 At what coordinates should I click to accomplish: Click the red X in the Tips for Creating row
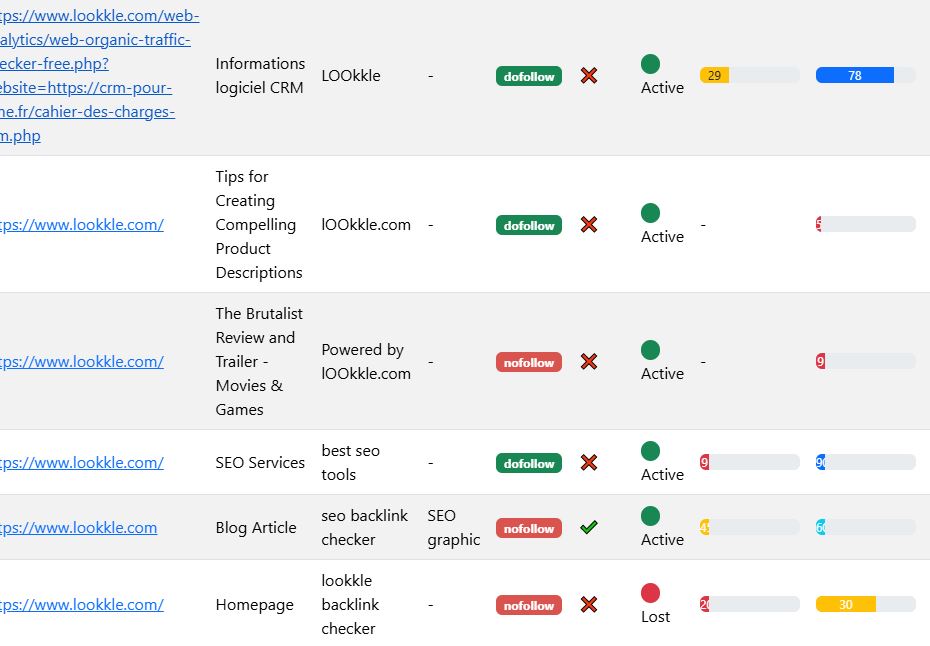tap(590, 224)
